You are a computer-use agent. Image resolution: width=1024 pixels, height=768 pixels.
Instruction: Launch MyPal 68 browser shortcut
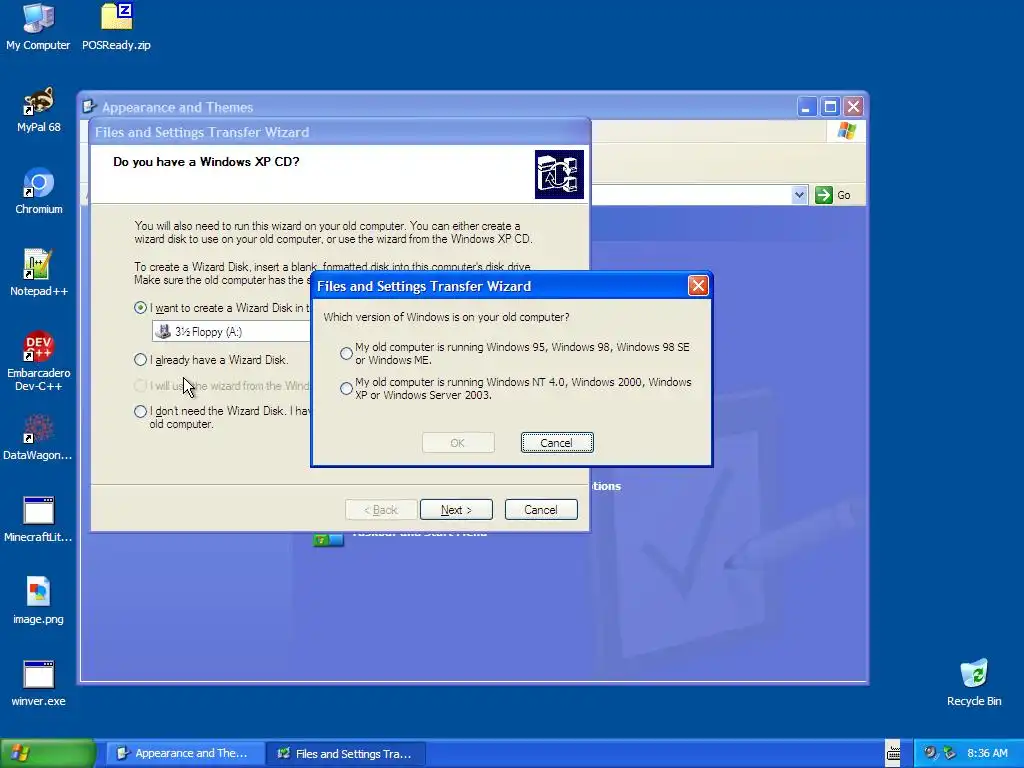pyautogui.click(x=39, y=110)
